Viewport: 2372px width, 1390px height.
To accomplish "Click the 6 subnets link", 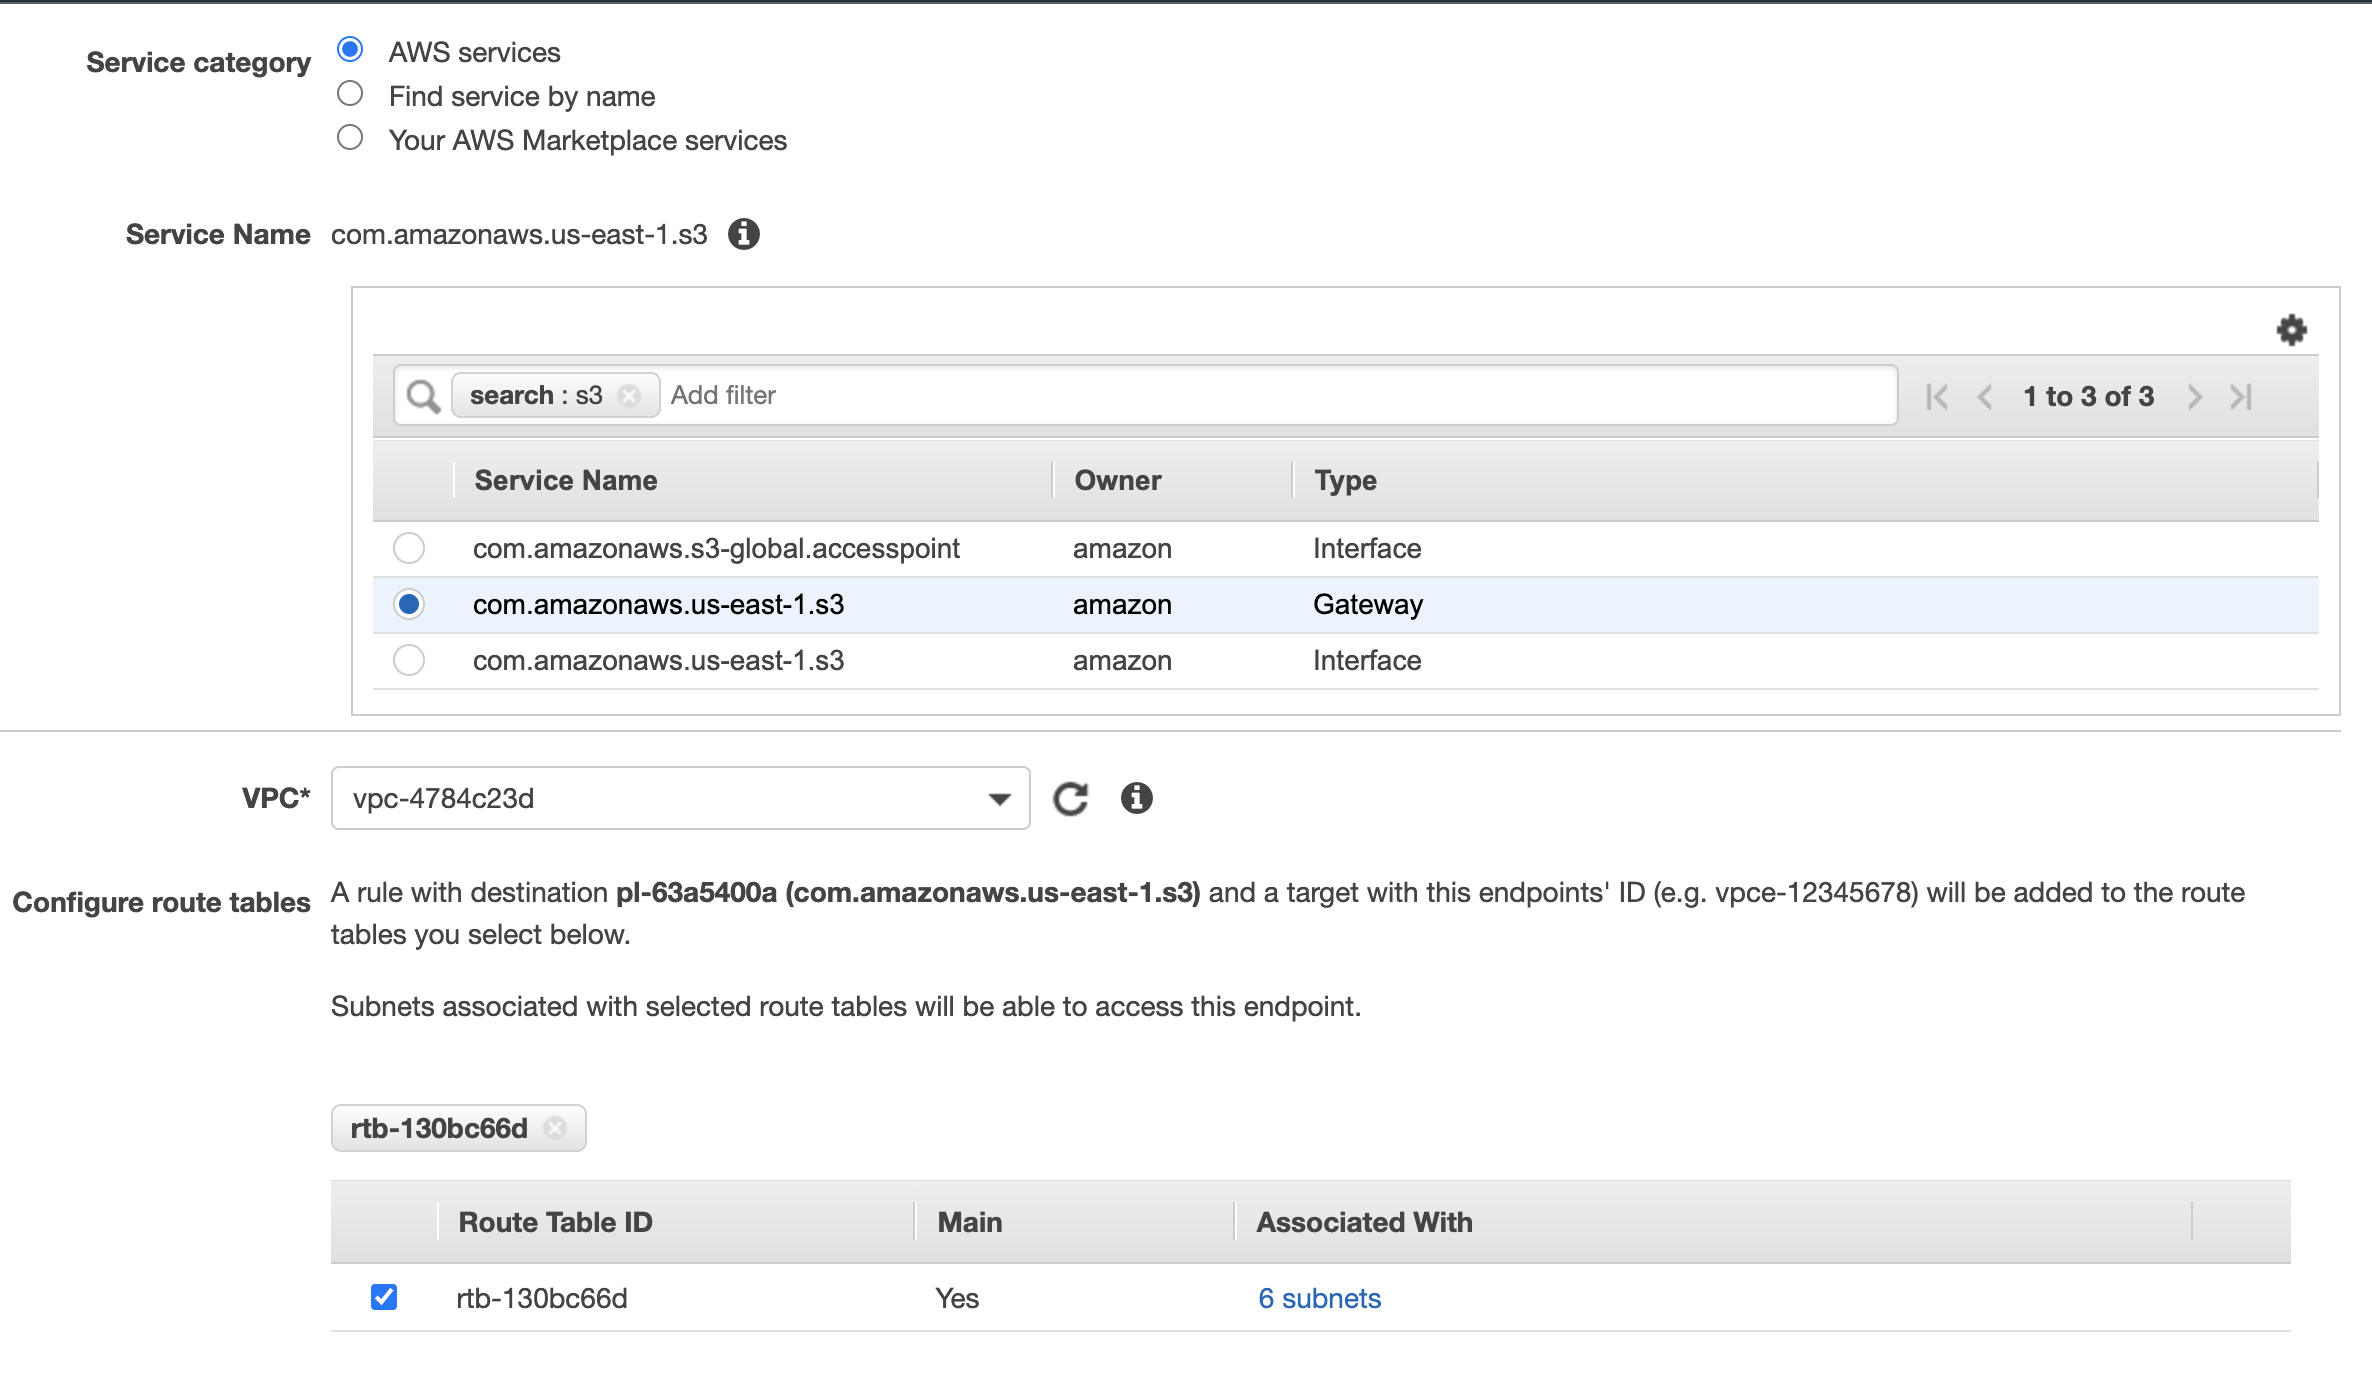I will click(x=1319, y=1297).
